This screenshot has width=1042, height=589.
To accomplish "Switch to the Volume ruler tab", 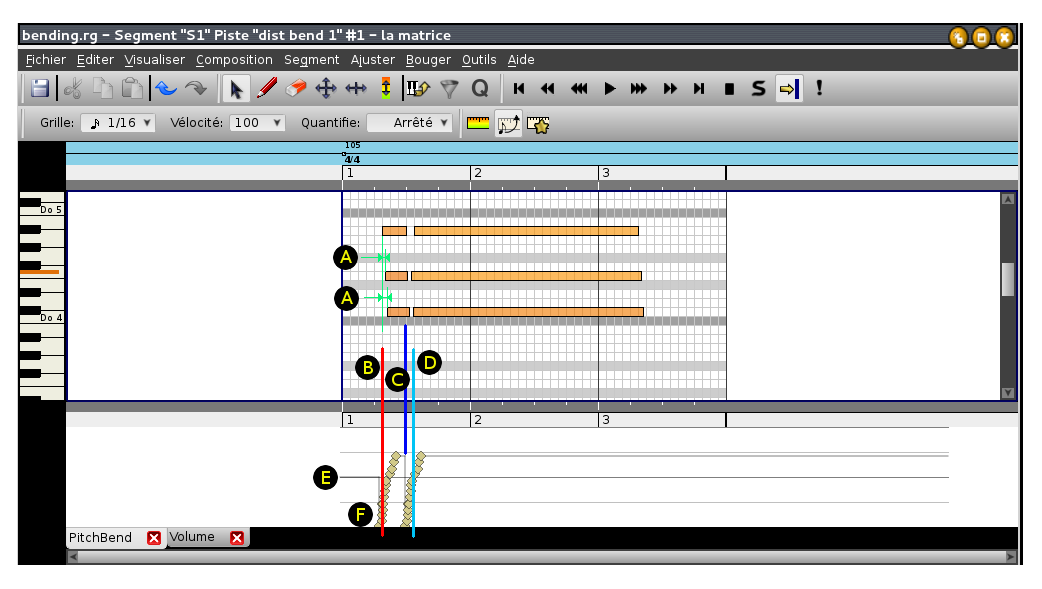I will [192, 536].
